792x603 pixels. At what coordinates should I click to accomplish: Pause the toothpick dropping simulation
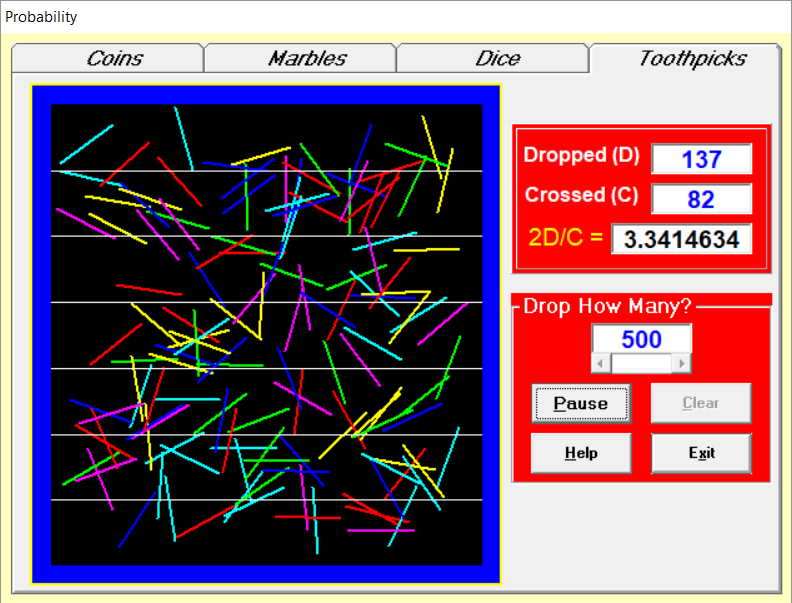581,403
